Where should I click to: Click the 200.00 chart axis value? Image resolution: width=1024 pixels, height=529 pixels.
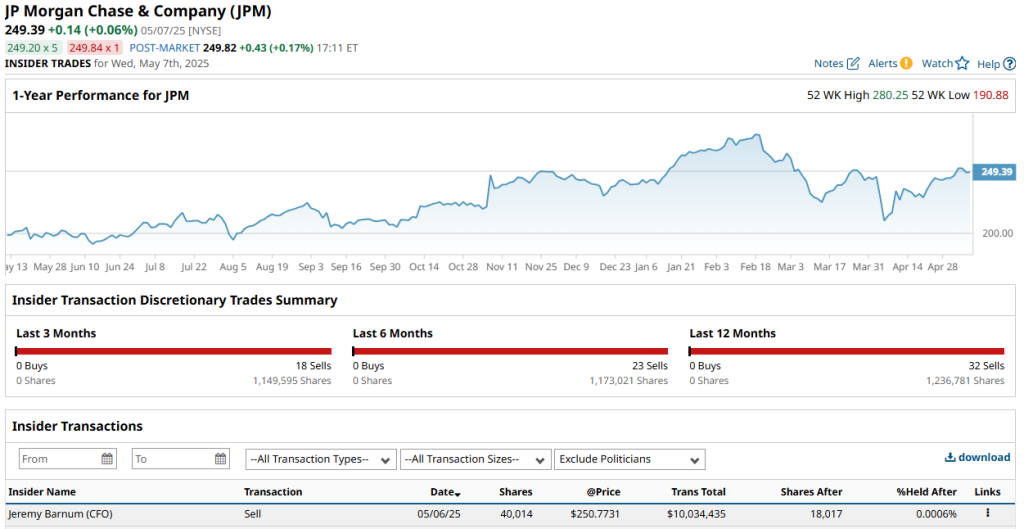coord(998,233)
